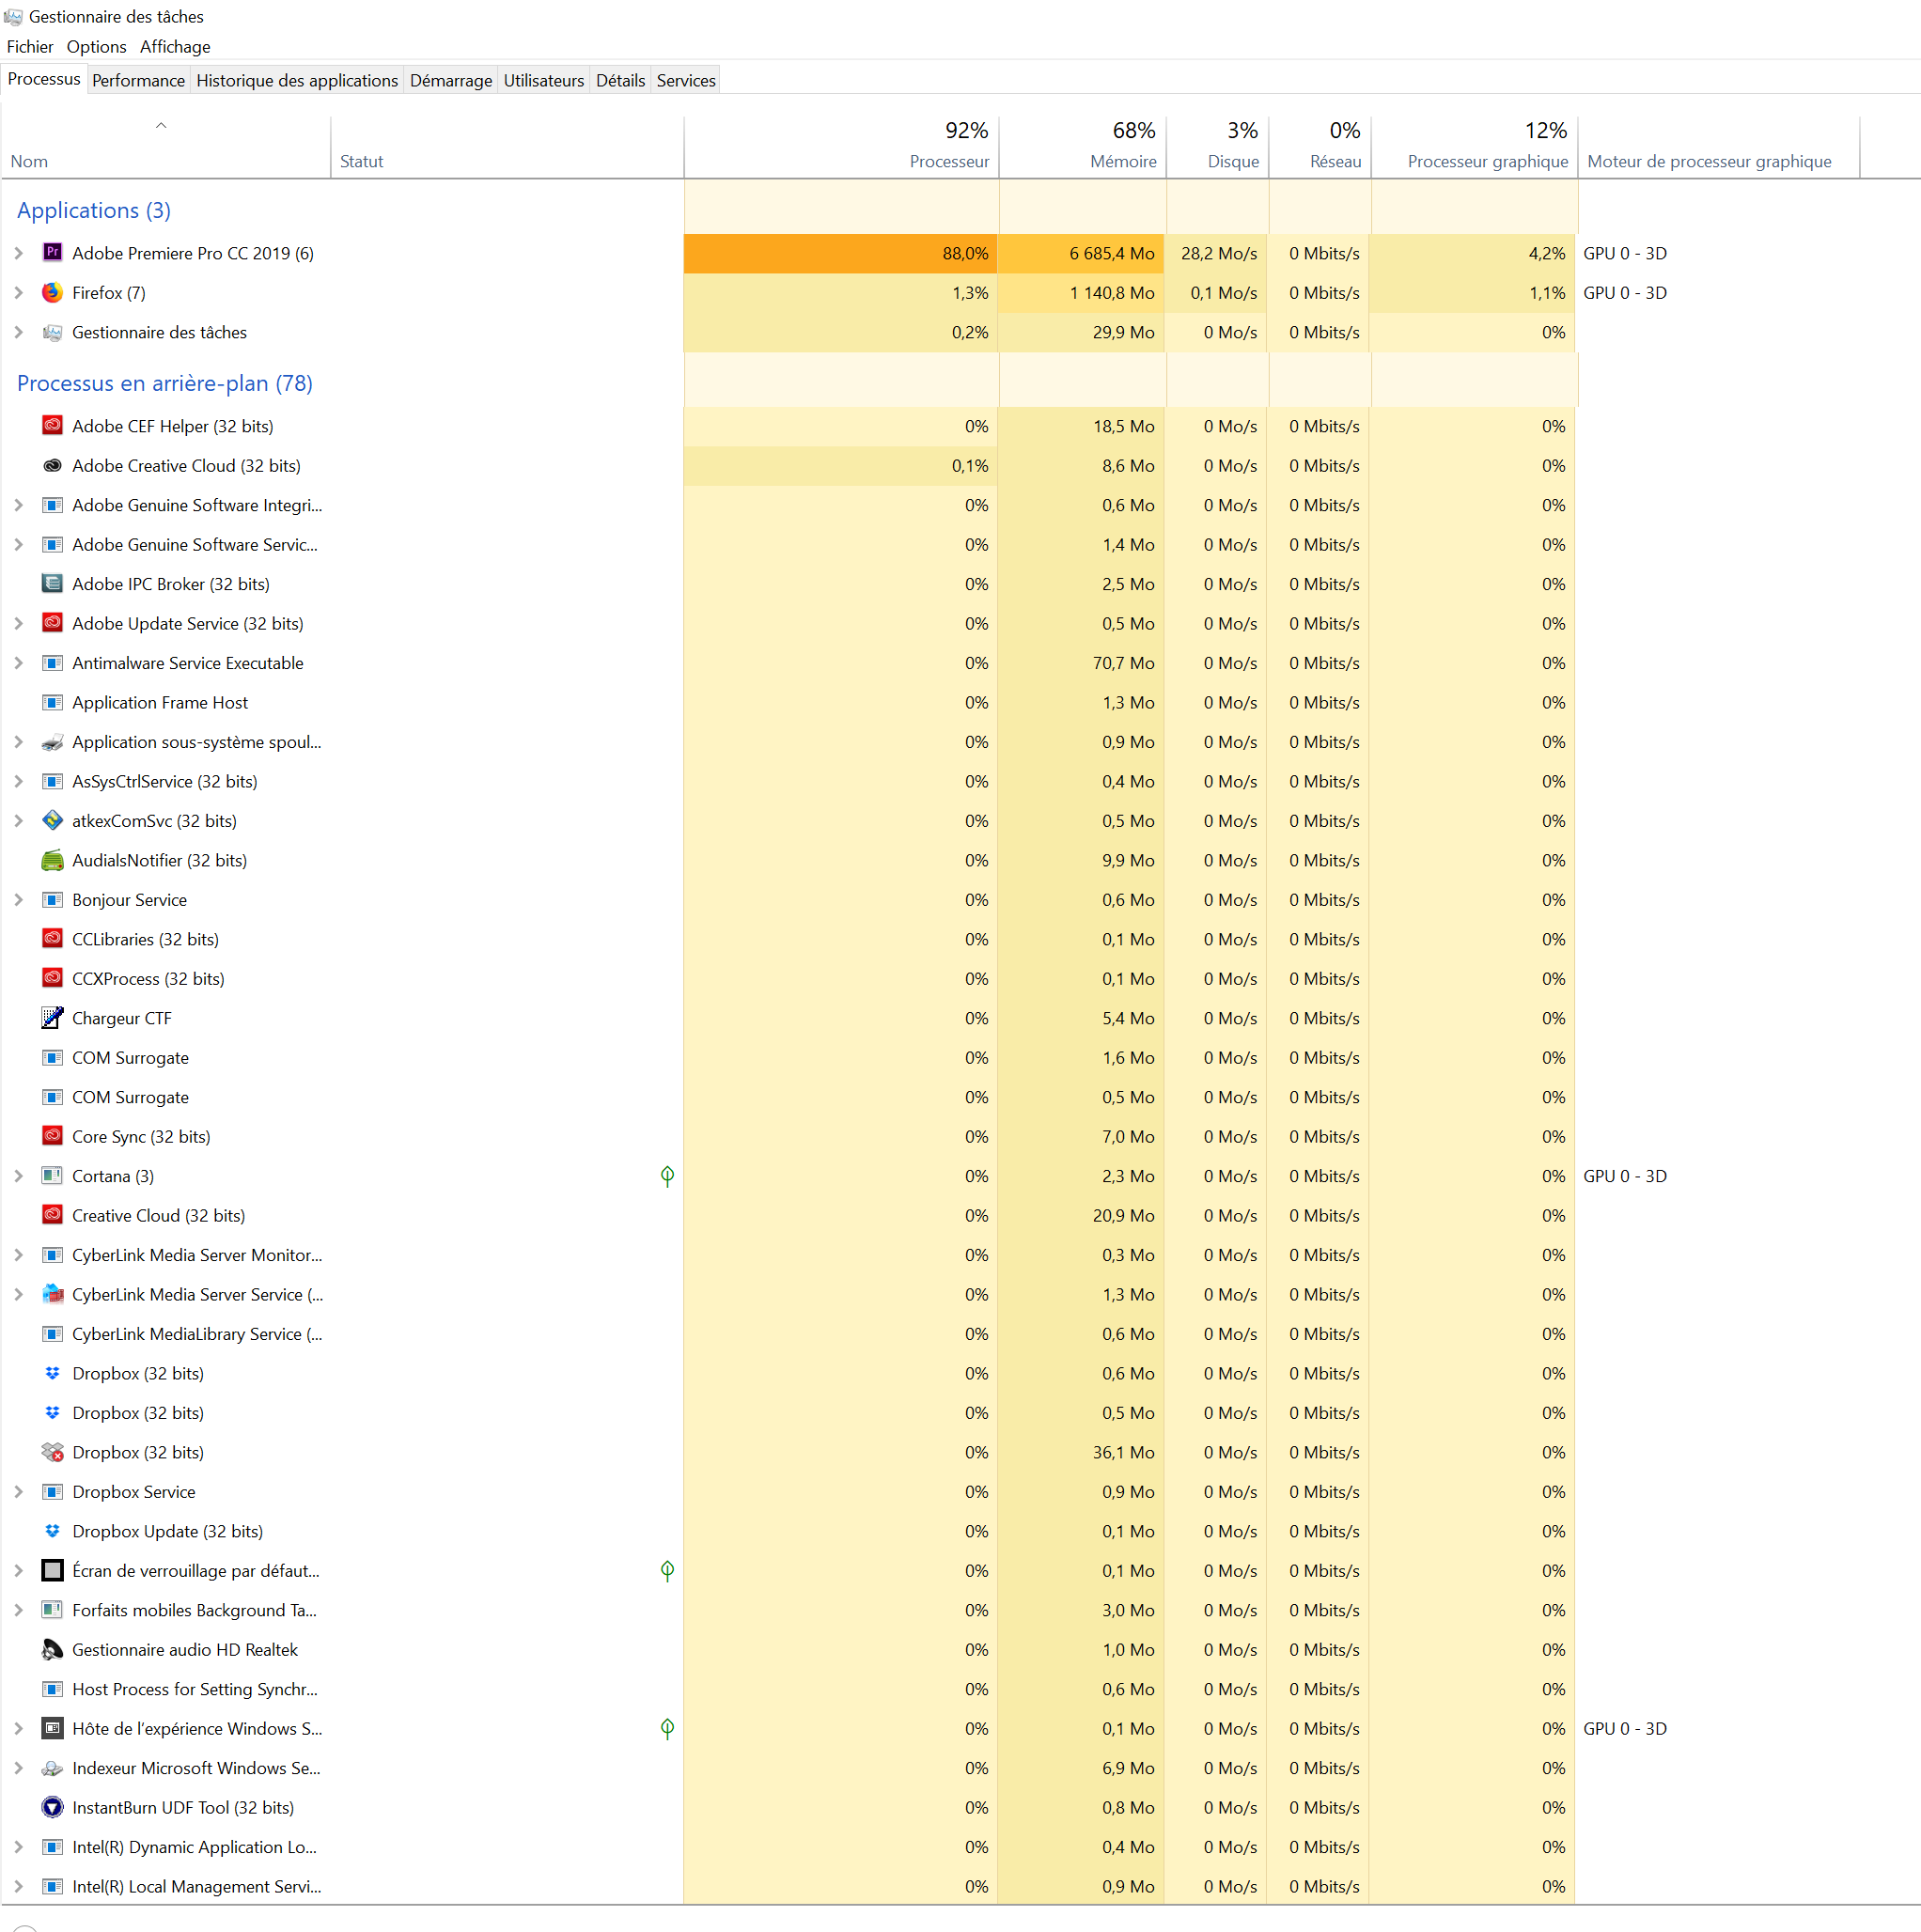Open the Options menu
1921x1932 pixels.
click(97, 47)
